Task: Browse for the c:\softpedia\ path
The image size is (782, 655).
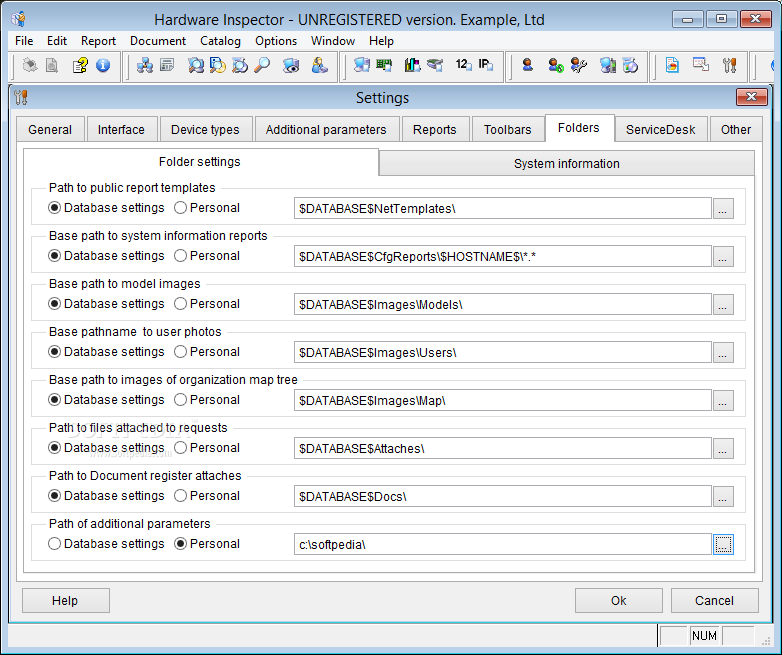Action: click(x=723, y=544)
